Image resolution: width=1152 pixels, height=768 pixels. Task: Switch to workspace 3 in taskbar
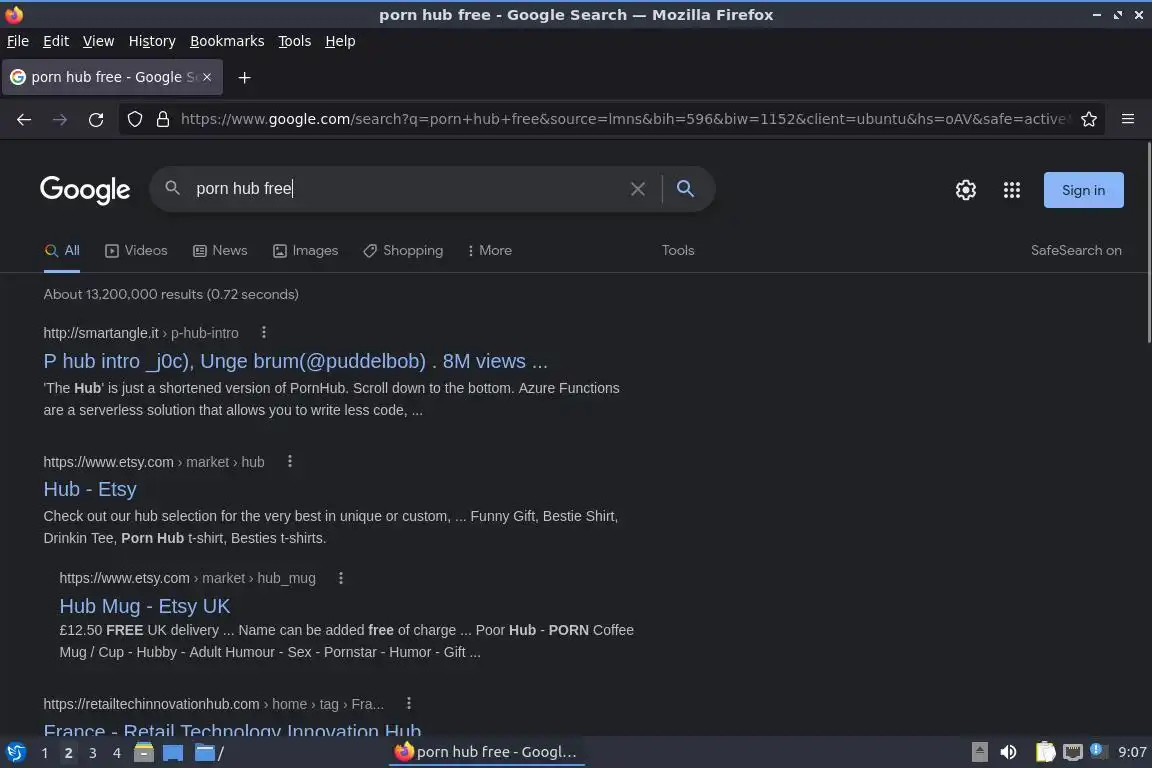pyautogui.click(x=93, y=753)
